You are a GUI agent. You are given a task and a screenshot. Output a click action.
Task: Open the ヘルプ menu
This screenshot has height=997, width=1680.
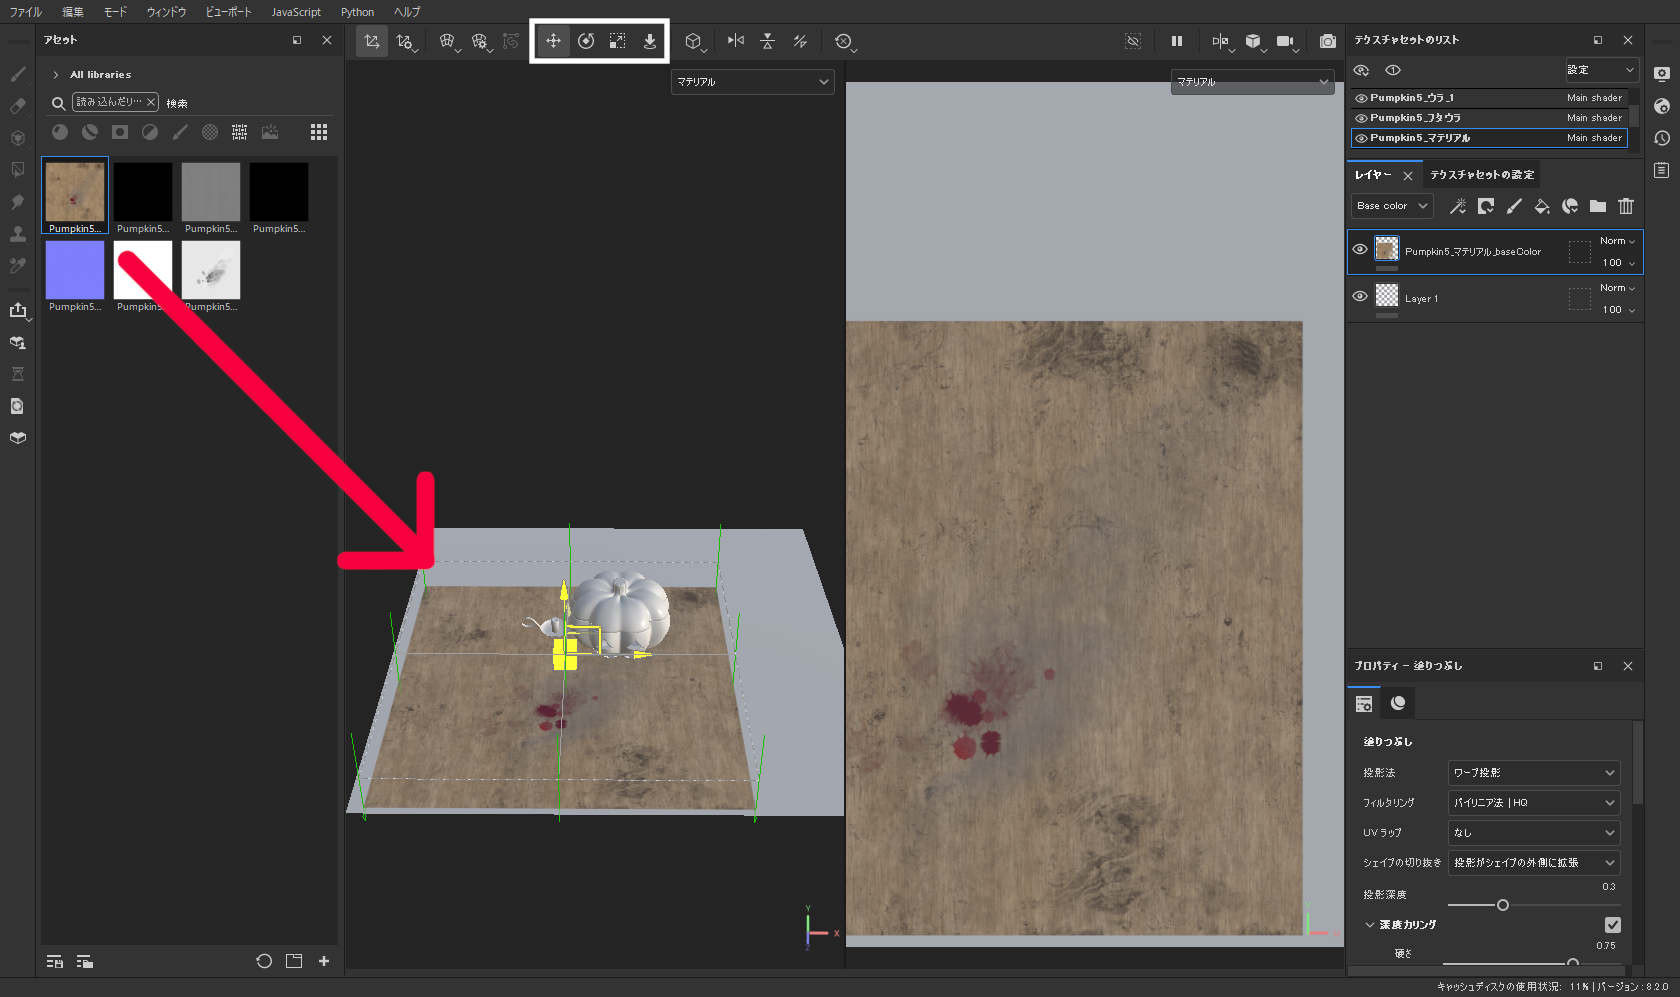(407, 12)
